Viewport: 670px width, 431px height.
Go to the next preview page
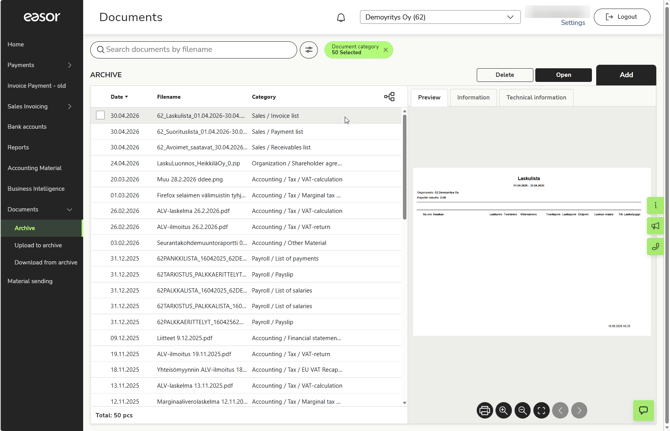tap(579, 410)
